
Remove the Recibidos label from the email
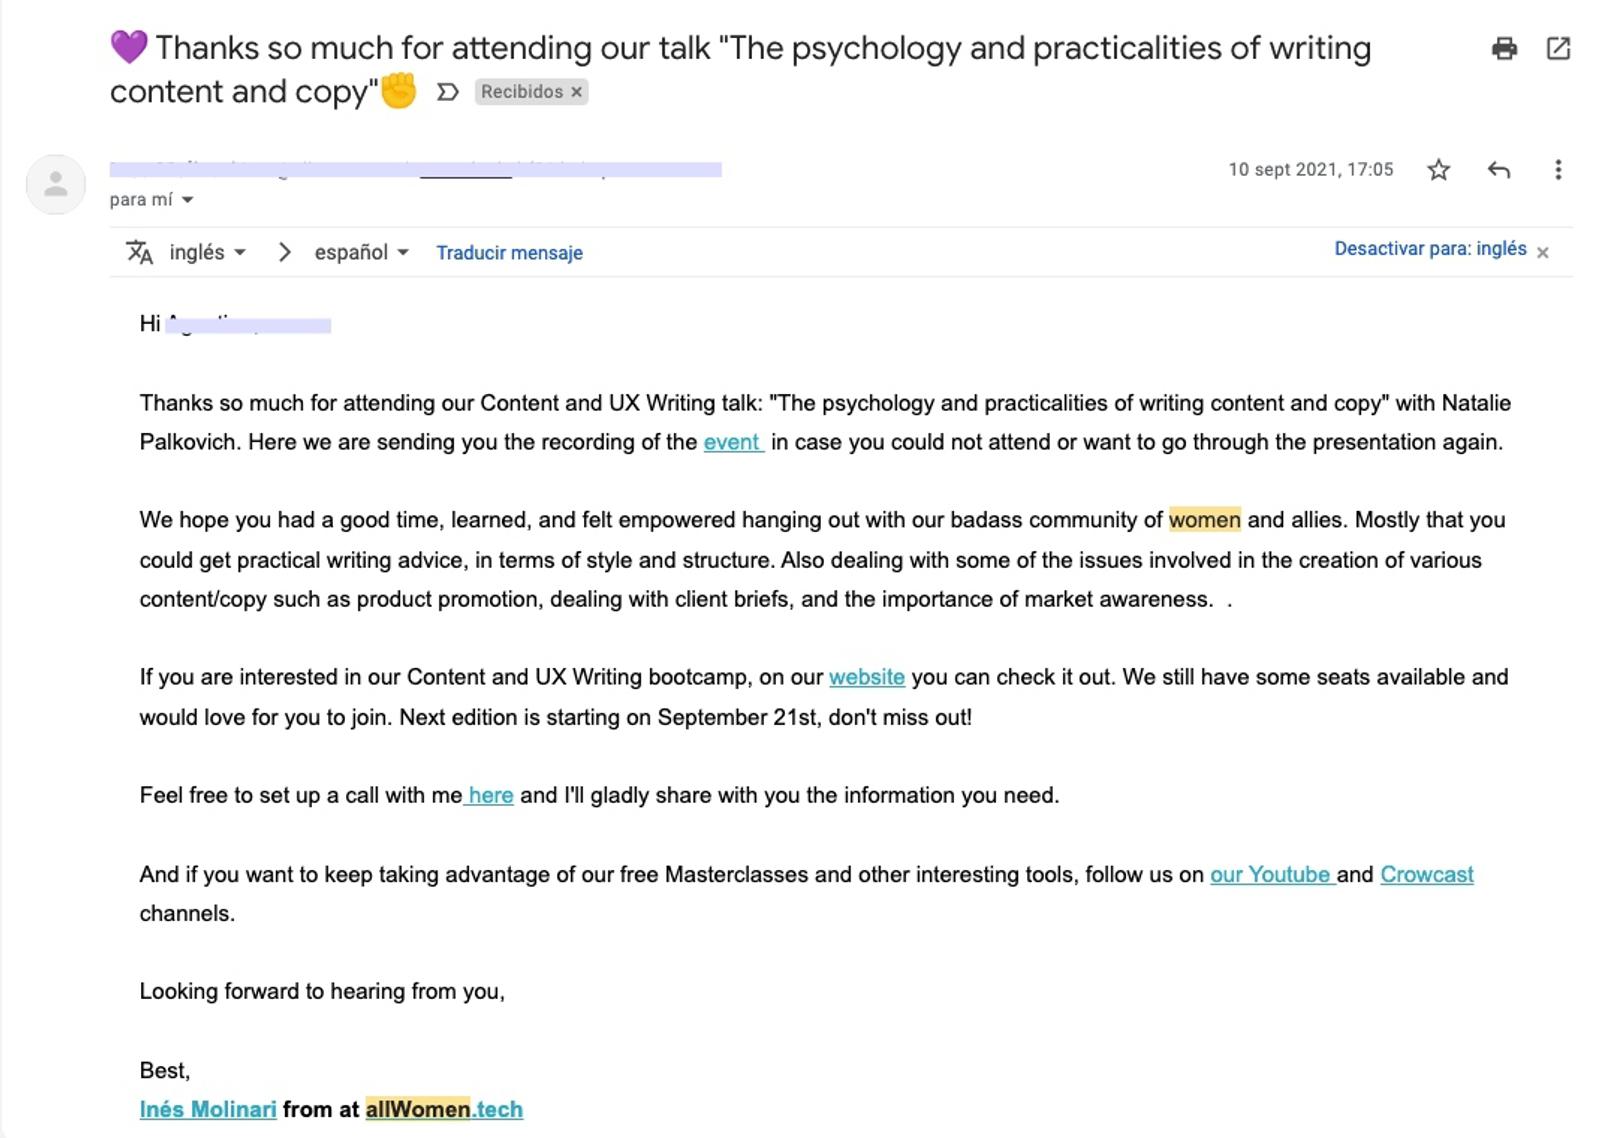tap(576, 92)
